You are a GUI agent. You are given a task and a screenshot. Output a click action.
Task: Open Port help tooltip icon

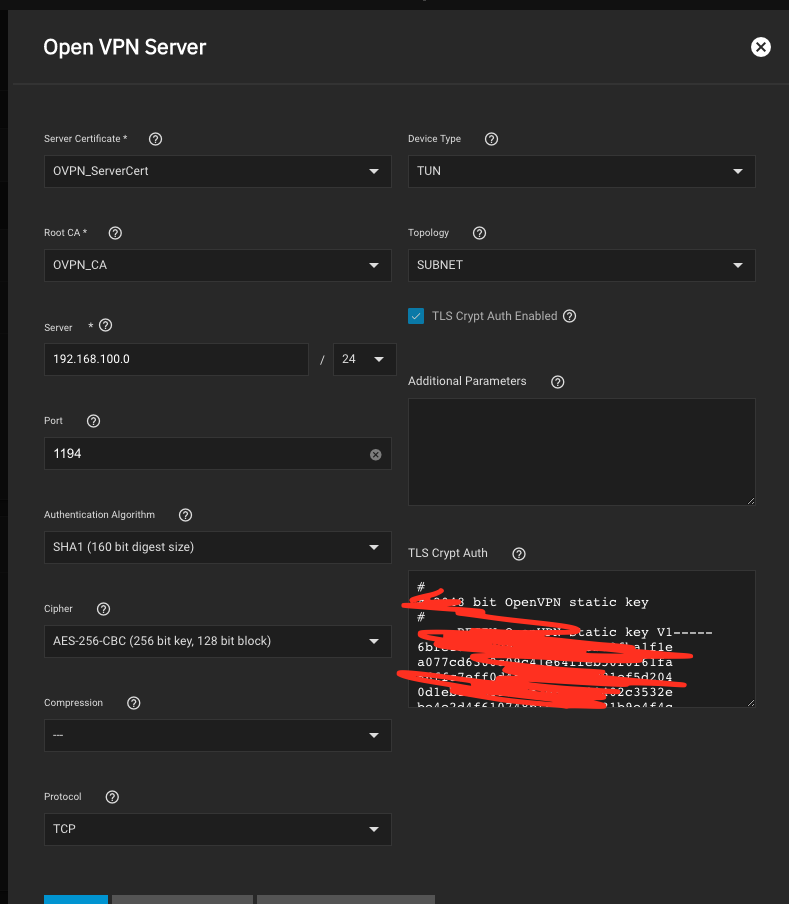[93, 421]
